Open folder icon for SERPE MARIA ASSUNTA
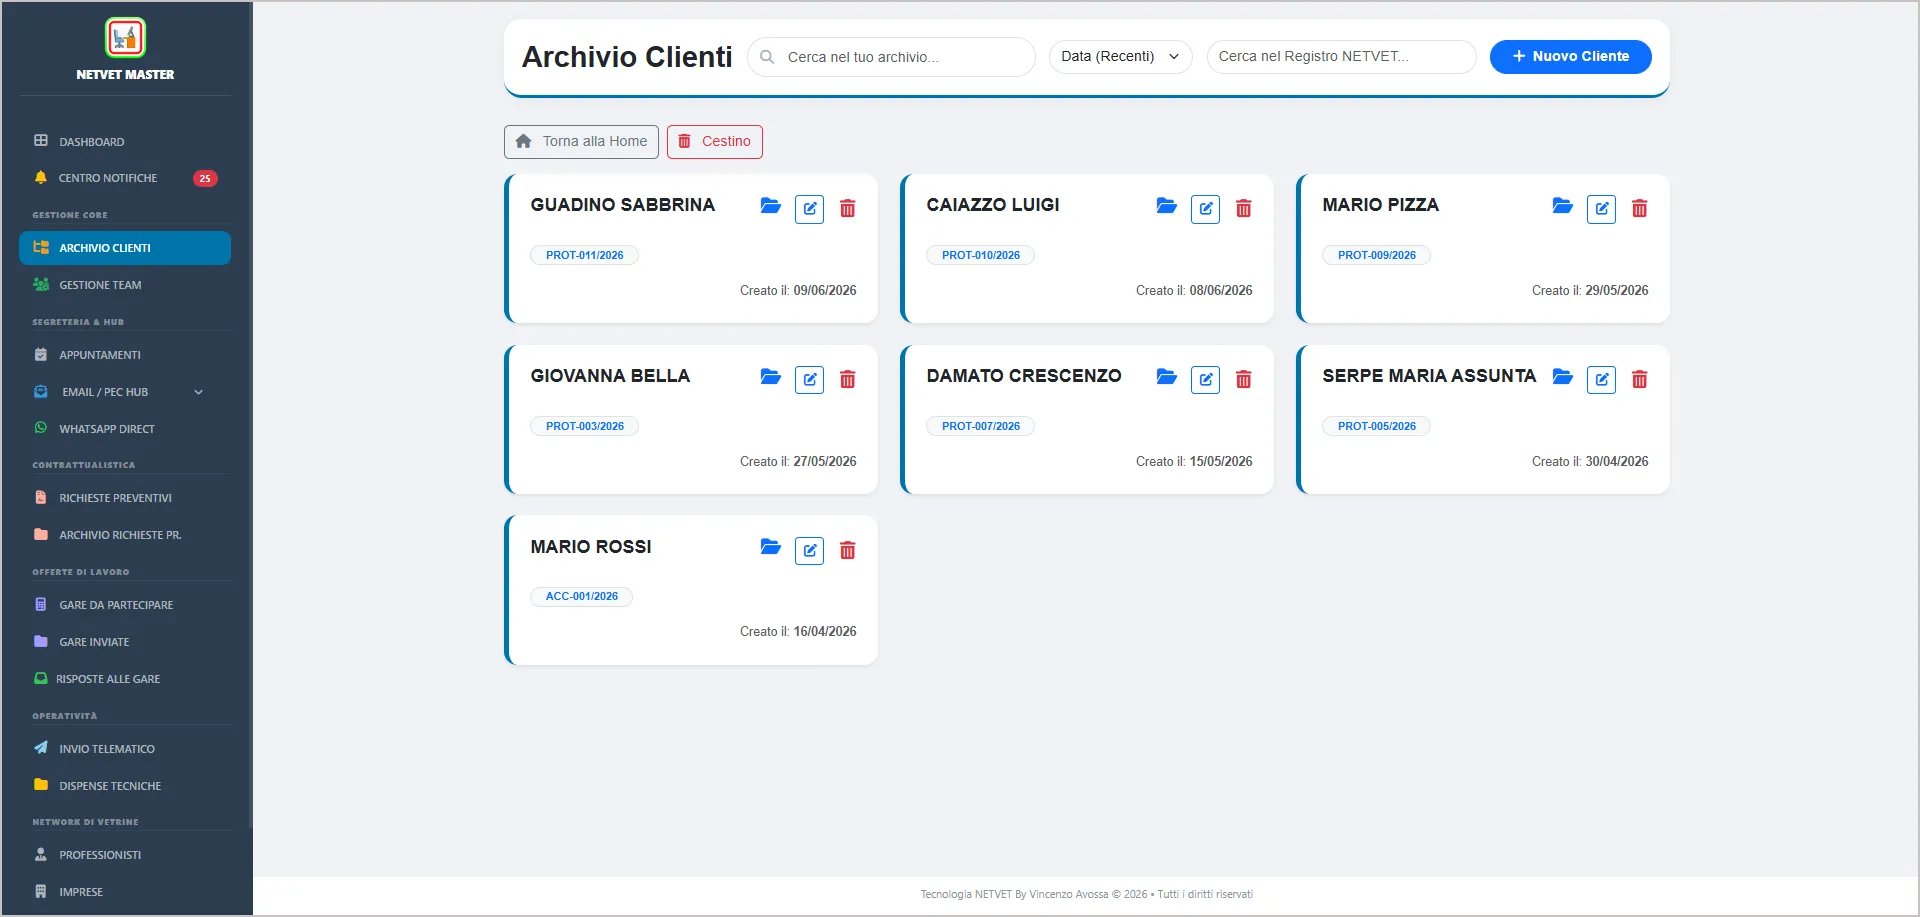1920x917 pixels. 1562,377
